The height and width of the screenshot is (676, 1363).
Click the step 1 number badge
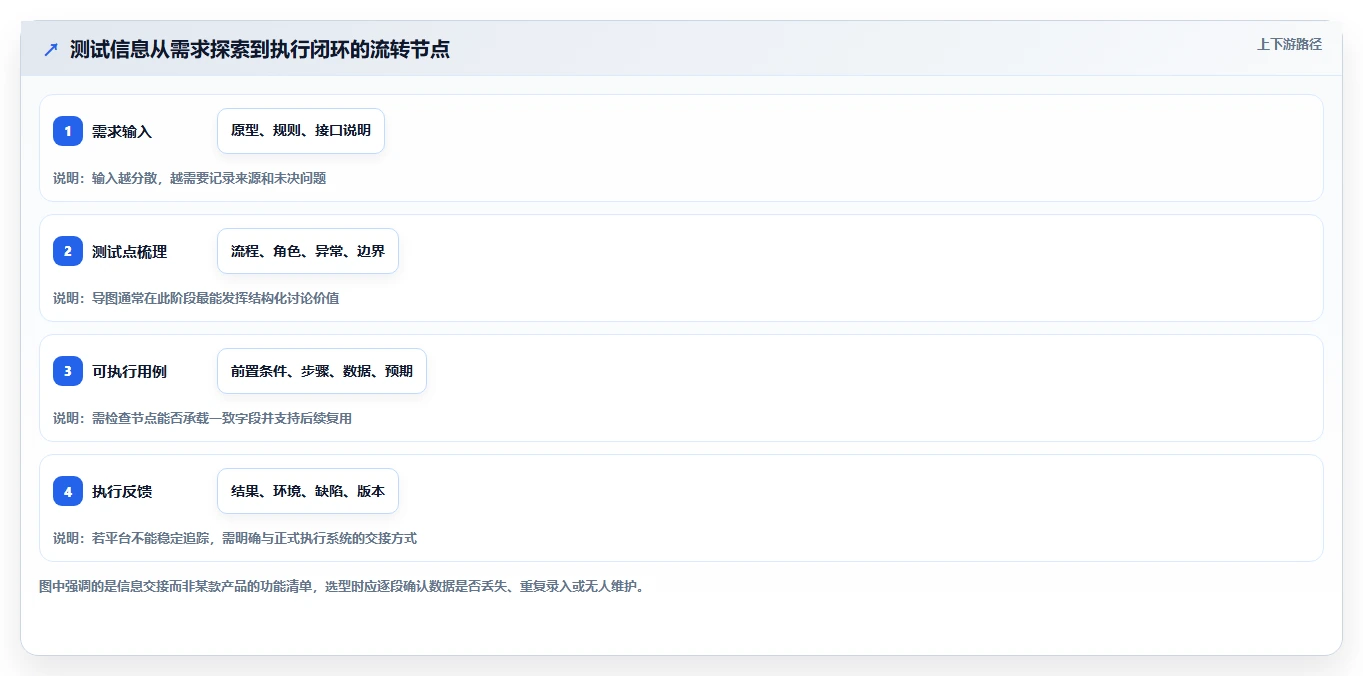click(68, 131)
